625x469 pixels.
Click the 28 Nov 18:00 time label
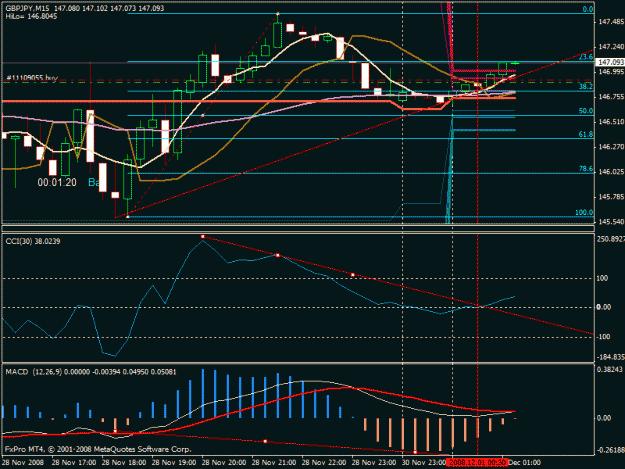[124, 463]
